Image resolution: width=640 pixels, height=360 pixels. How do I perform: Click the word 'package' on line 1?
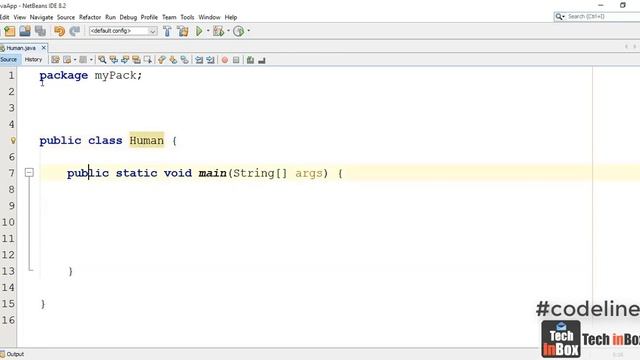point(64,76)
